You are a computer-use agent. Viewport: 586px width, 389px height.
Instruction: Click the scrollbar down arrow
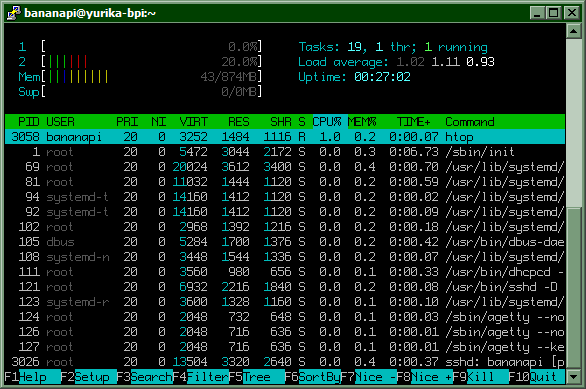point(573,377)
